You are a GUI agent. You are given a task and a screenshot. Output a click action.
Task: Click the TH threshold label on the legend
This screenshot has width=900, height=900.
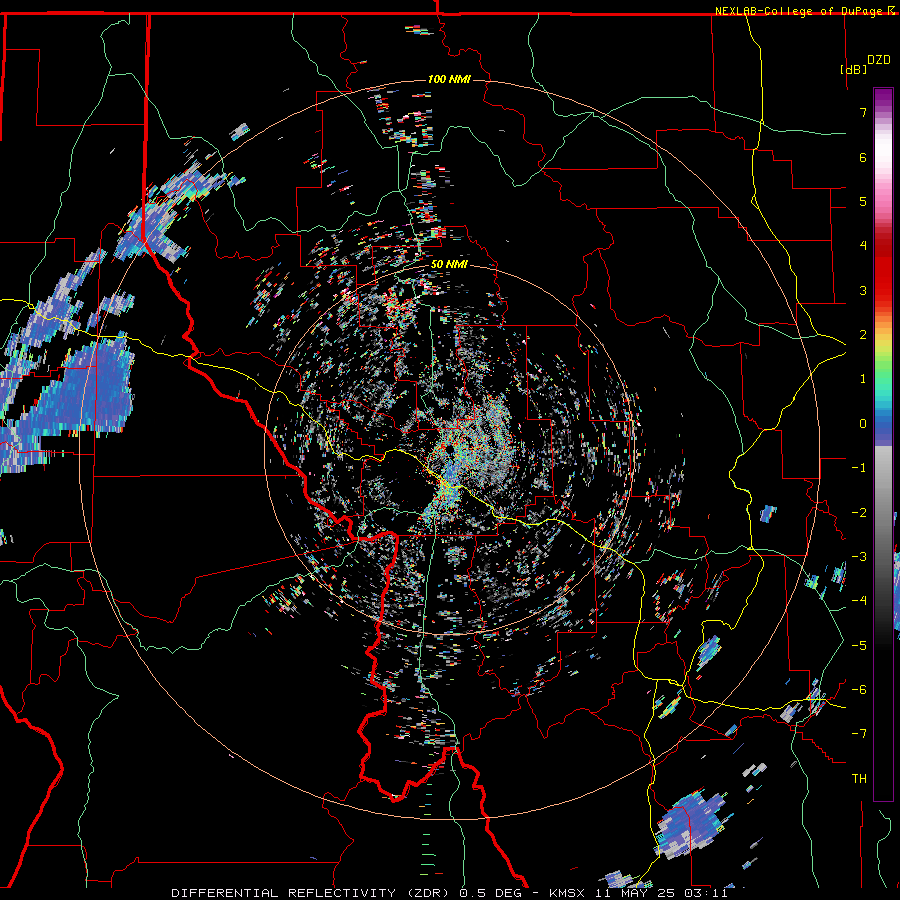859,779
